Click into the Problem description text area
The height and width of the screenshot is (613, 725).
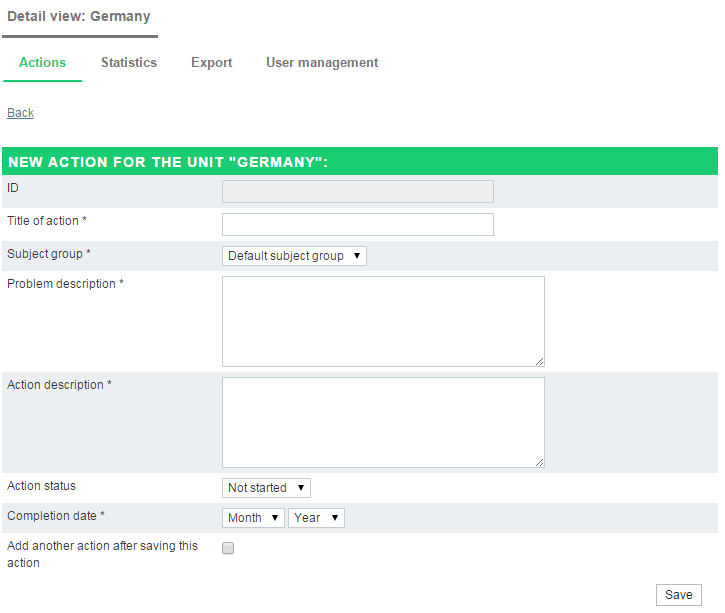coord(383,321)
